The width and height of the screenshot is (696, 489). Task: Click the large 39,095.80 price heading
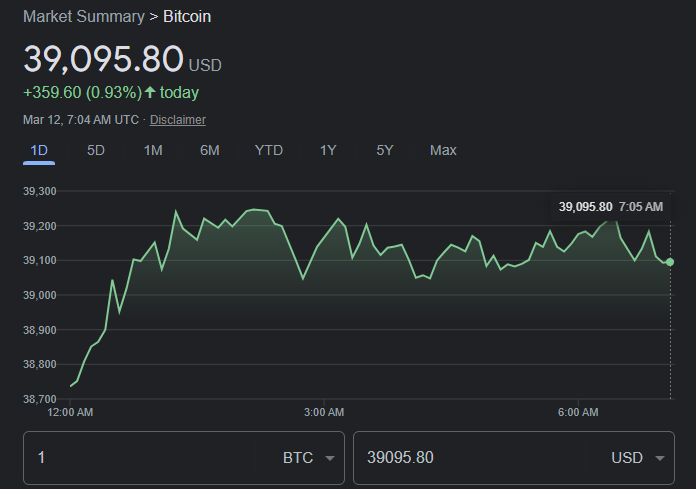103,59
